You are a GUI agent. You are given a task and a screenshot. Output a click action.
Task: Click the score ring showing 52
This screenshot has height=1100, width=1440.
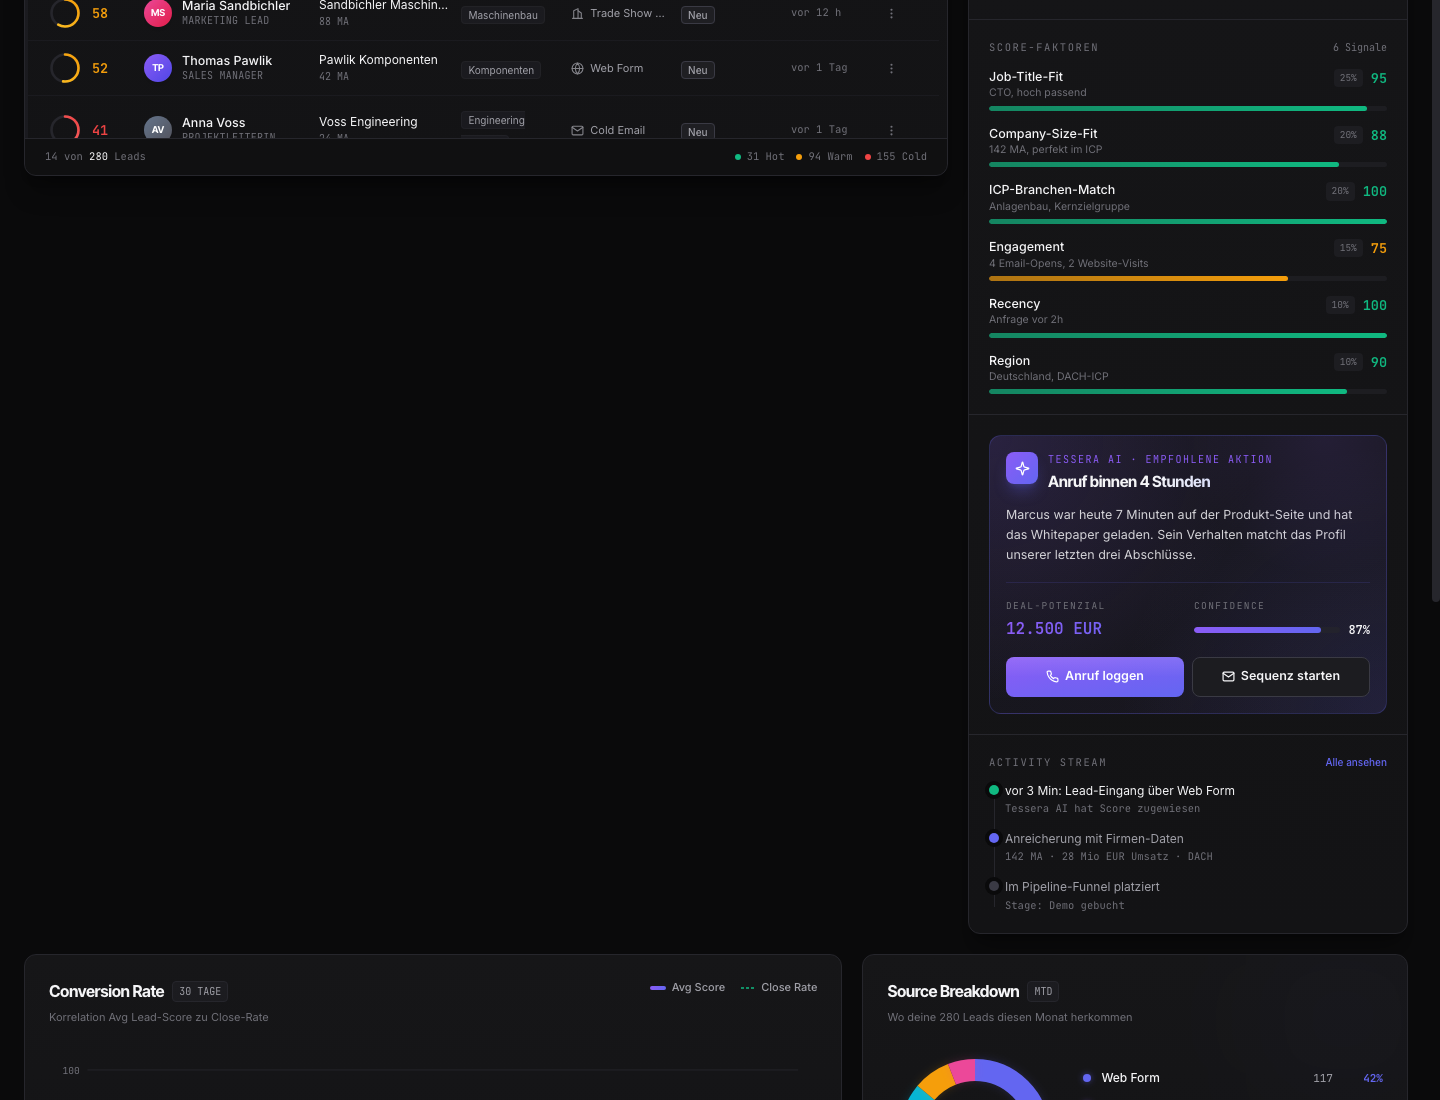[65, 68]
